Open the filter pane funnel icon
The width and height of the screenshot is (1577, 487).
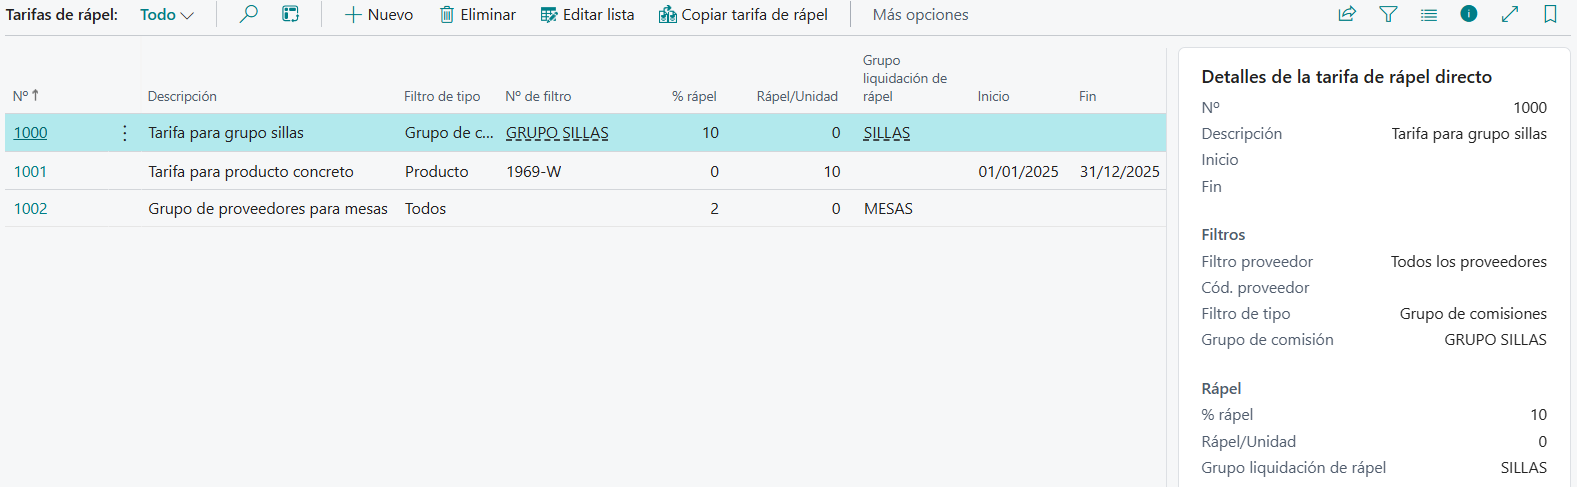tap(1388, 14)
